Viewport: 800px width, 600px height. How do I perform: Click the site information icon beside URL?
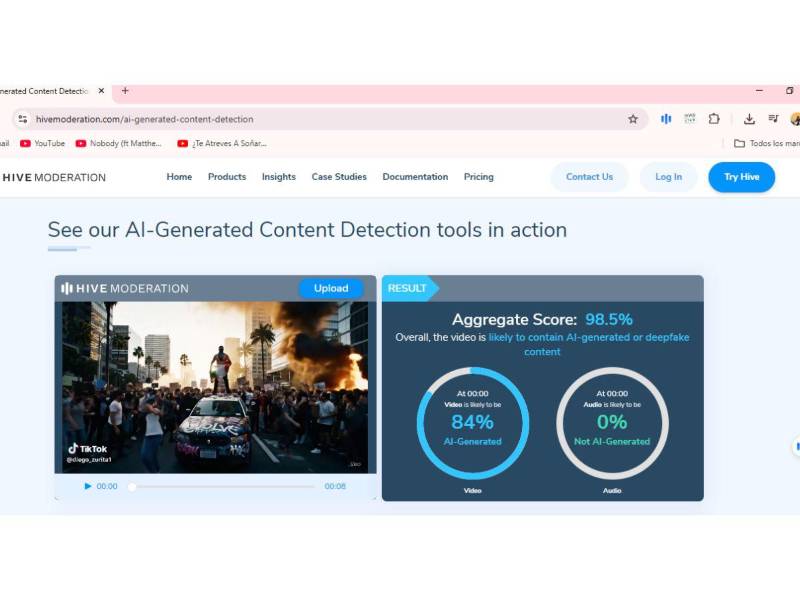(x=23, y=119)
